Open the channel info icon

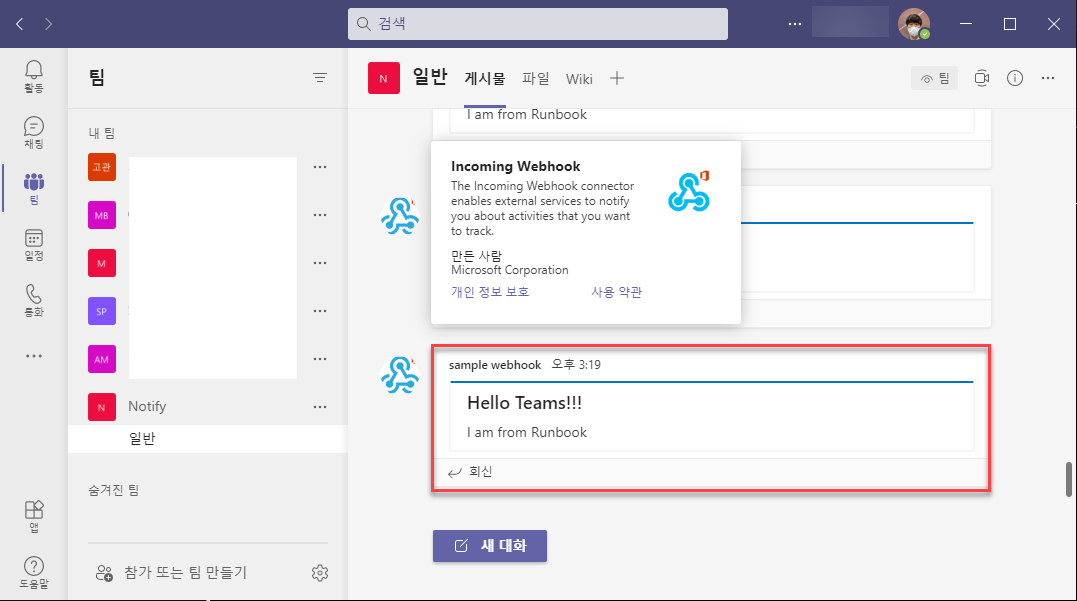coord(1015,78)
